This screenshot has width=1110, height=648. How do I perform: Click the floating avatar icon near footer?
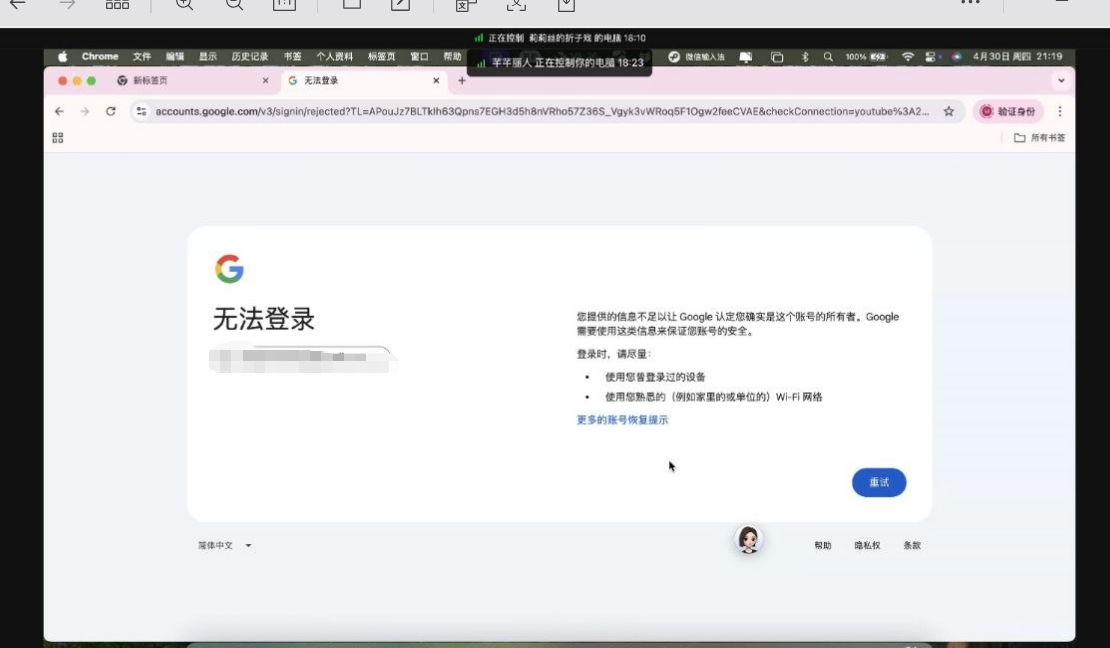coord(748,540)
